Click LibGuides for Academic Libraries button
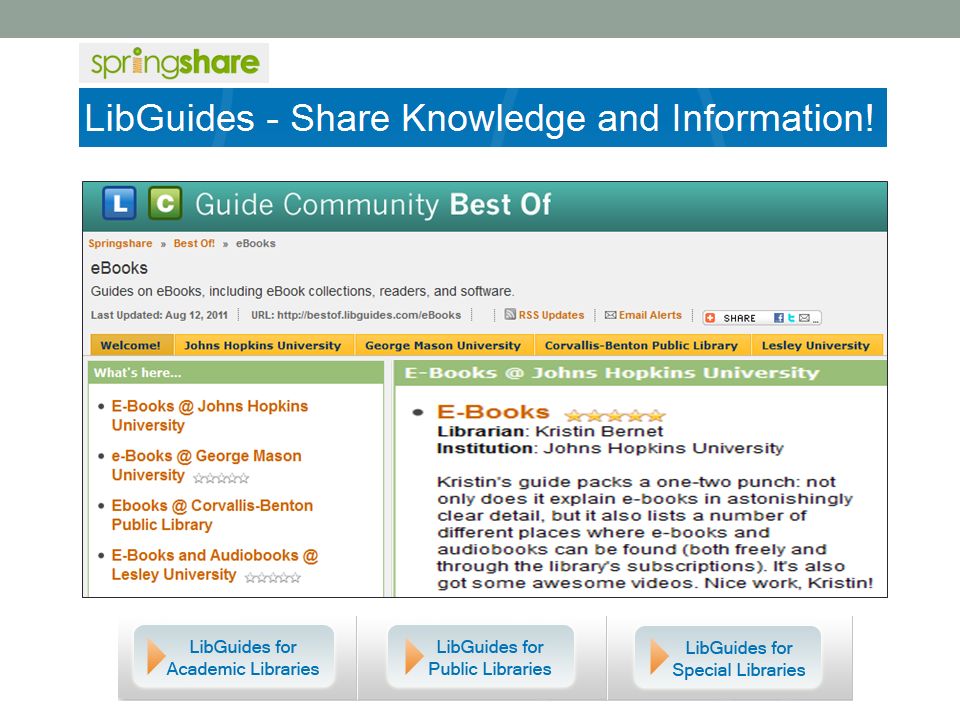This screenshot has height=720, width=960. click(234, 658)
